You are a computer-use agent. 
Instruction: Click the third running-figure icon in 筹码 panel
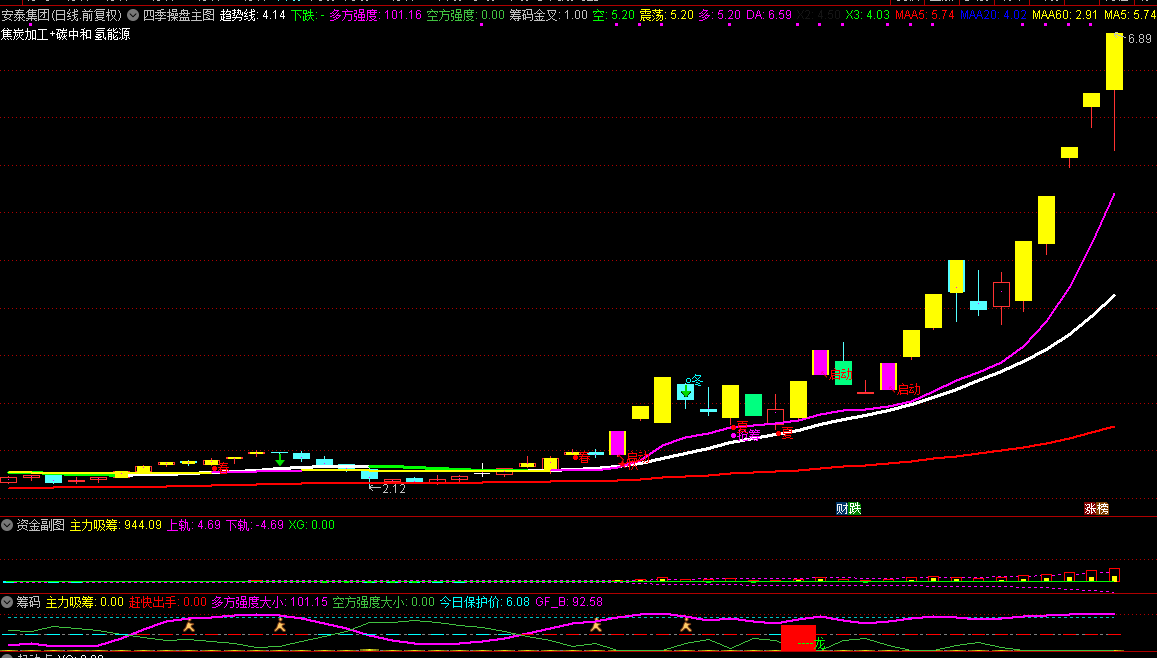point(595,626)
